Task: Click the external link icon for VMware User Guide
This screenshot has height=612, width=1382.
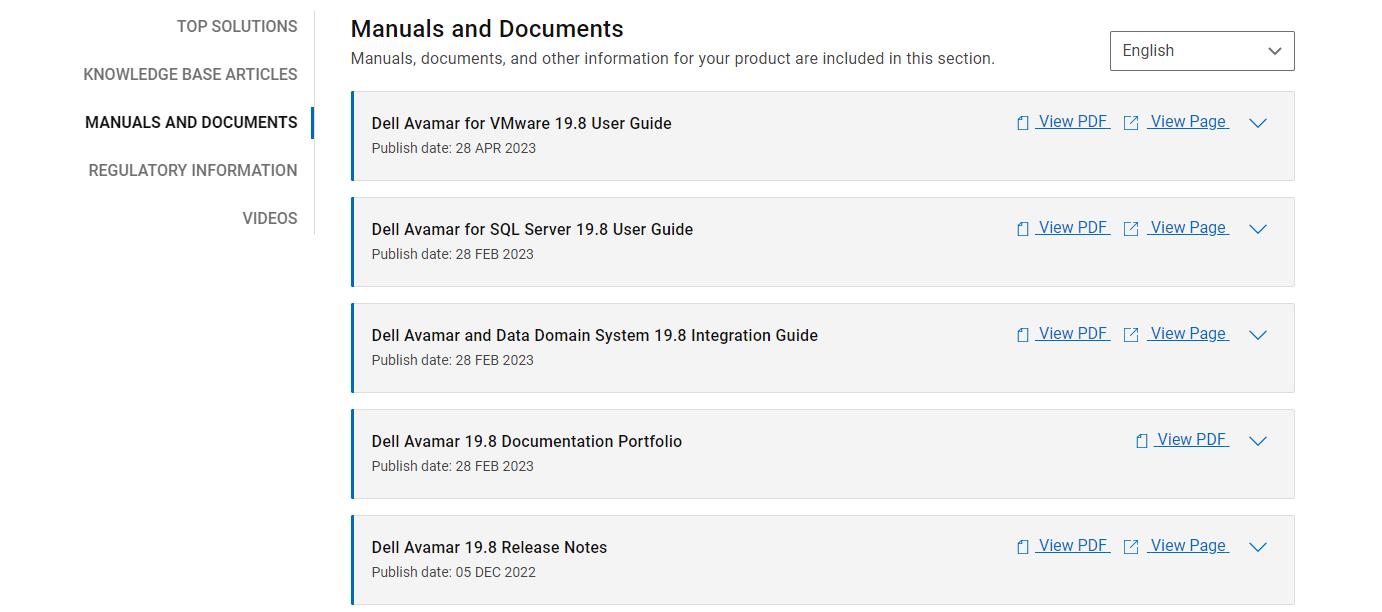Action: [x=1130, y=121]
